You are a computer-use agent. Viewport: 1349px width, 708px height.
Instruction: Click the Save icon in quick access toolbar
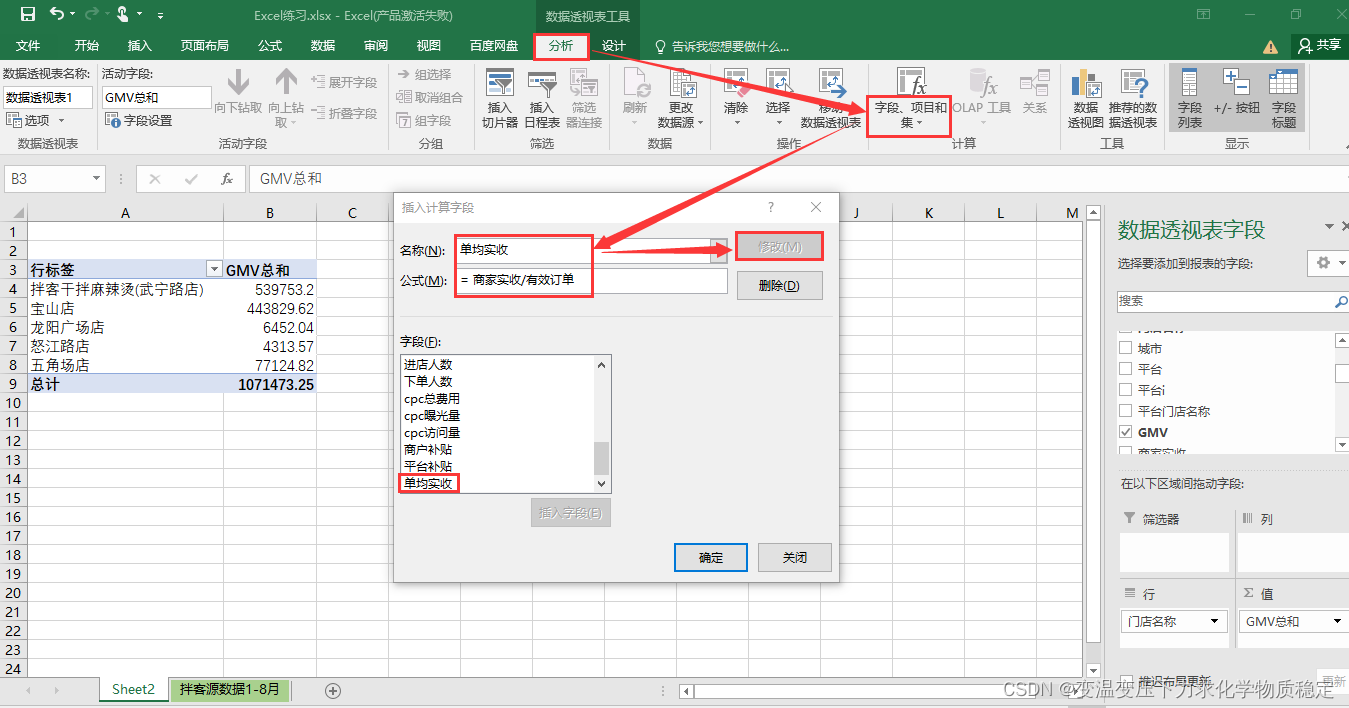27,15
